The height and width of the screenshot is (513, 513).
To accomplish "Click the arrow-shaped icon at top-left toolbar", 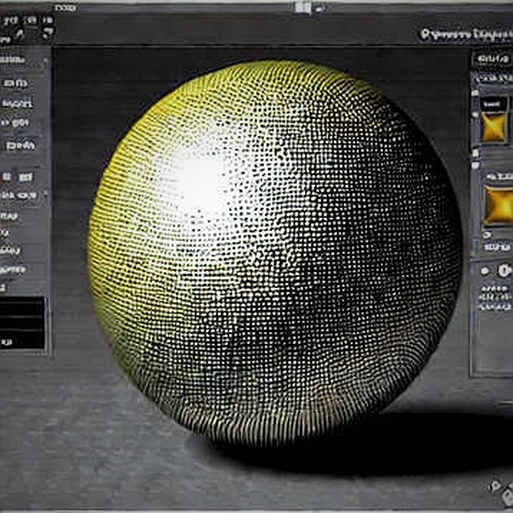I will 48,33.
